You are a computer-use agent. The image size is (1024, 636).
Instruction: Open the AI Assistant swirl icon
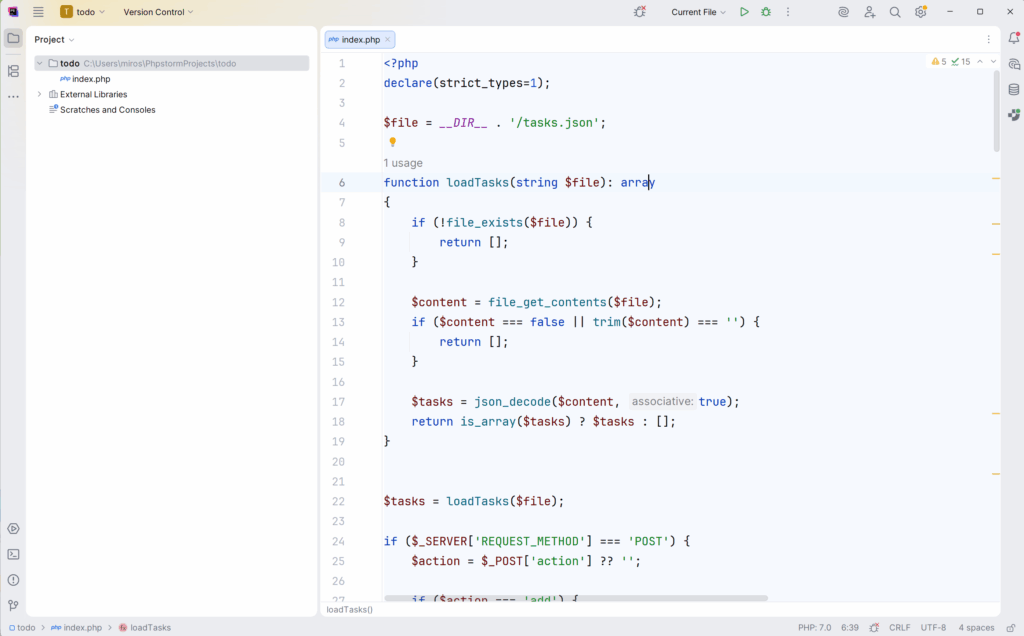click(x=843, y=12)
